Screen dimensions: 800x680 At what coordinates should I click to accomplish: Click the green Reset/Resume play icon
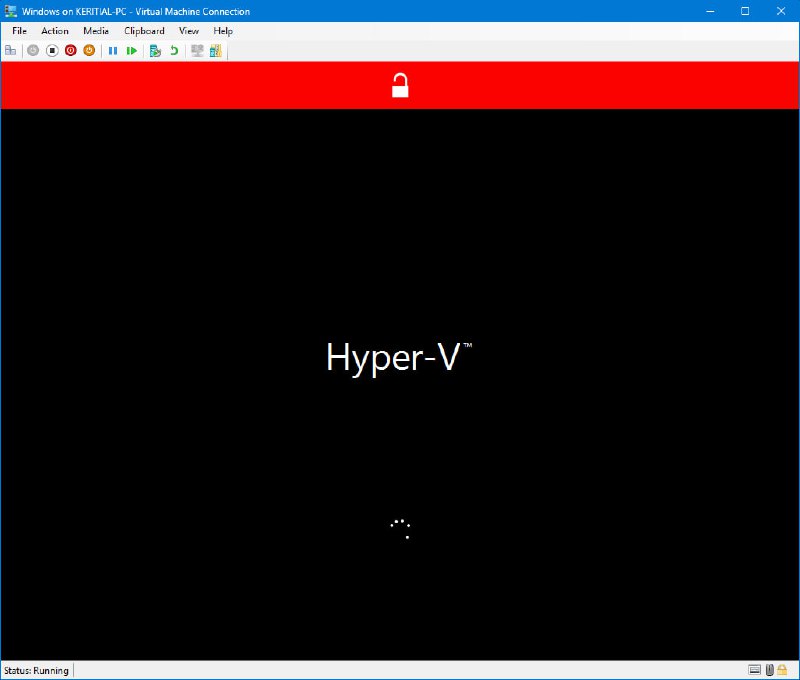coord(131,50)
